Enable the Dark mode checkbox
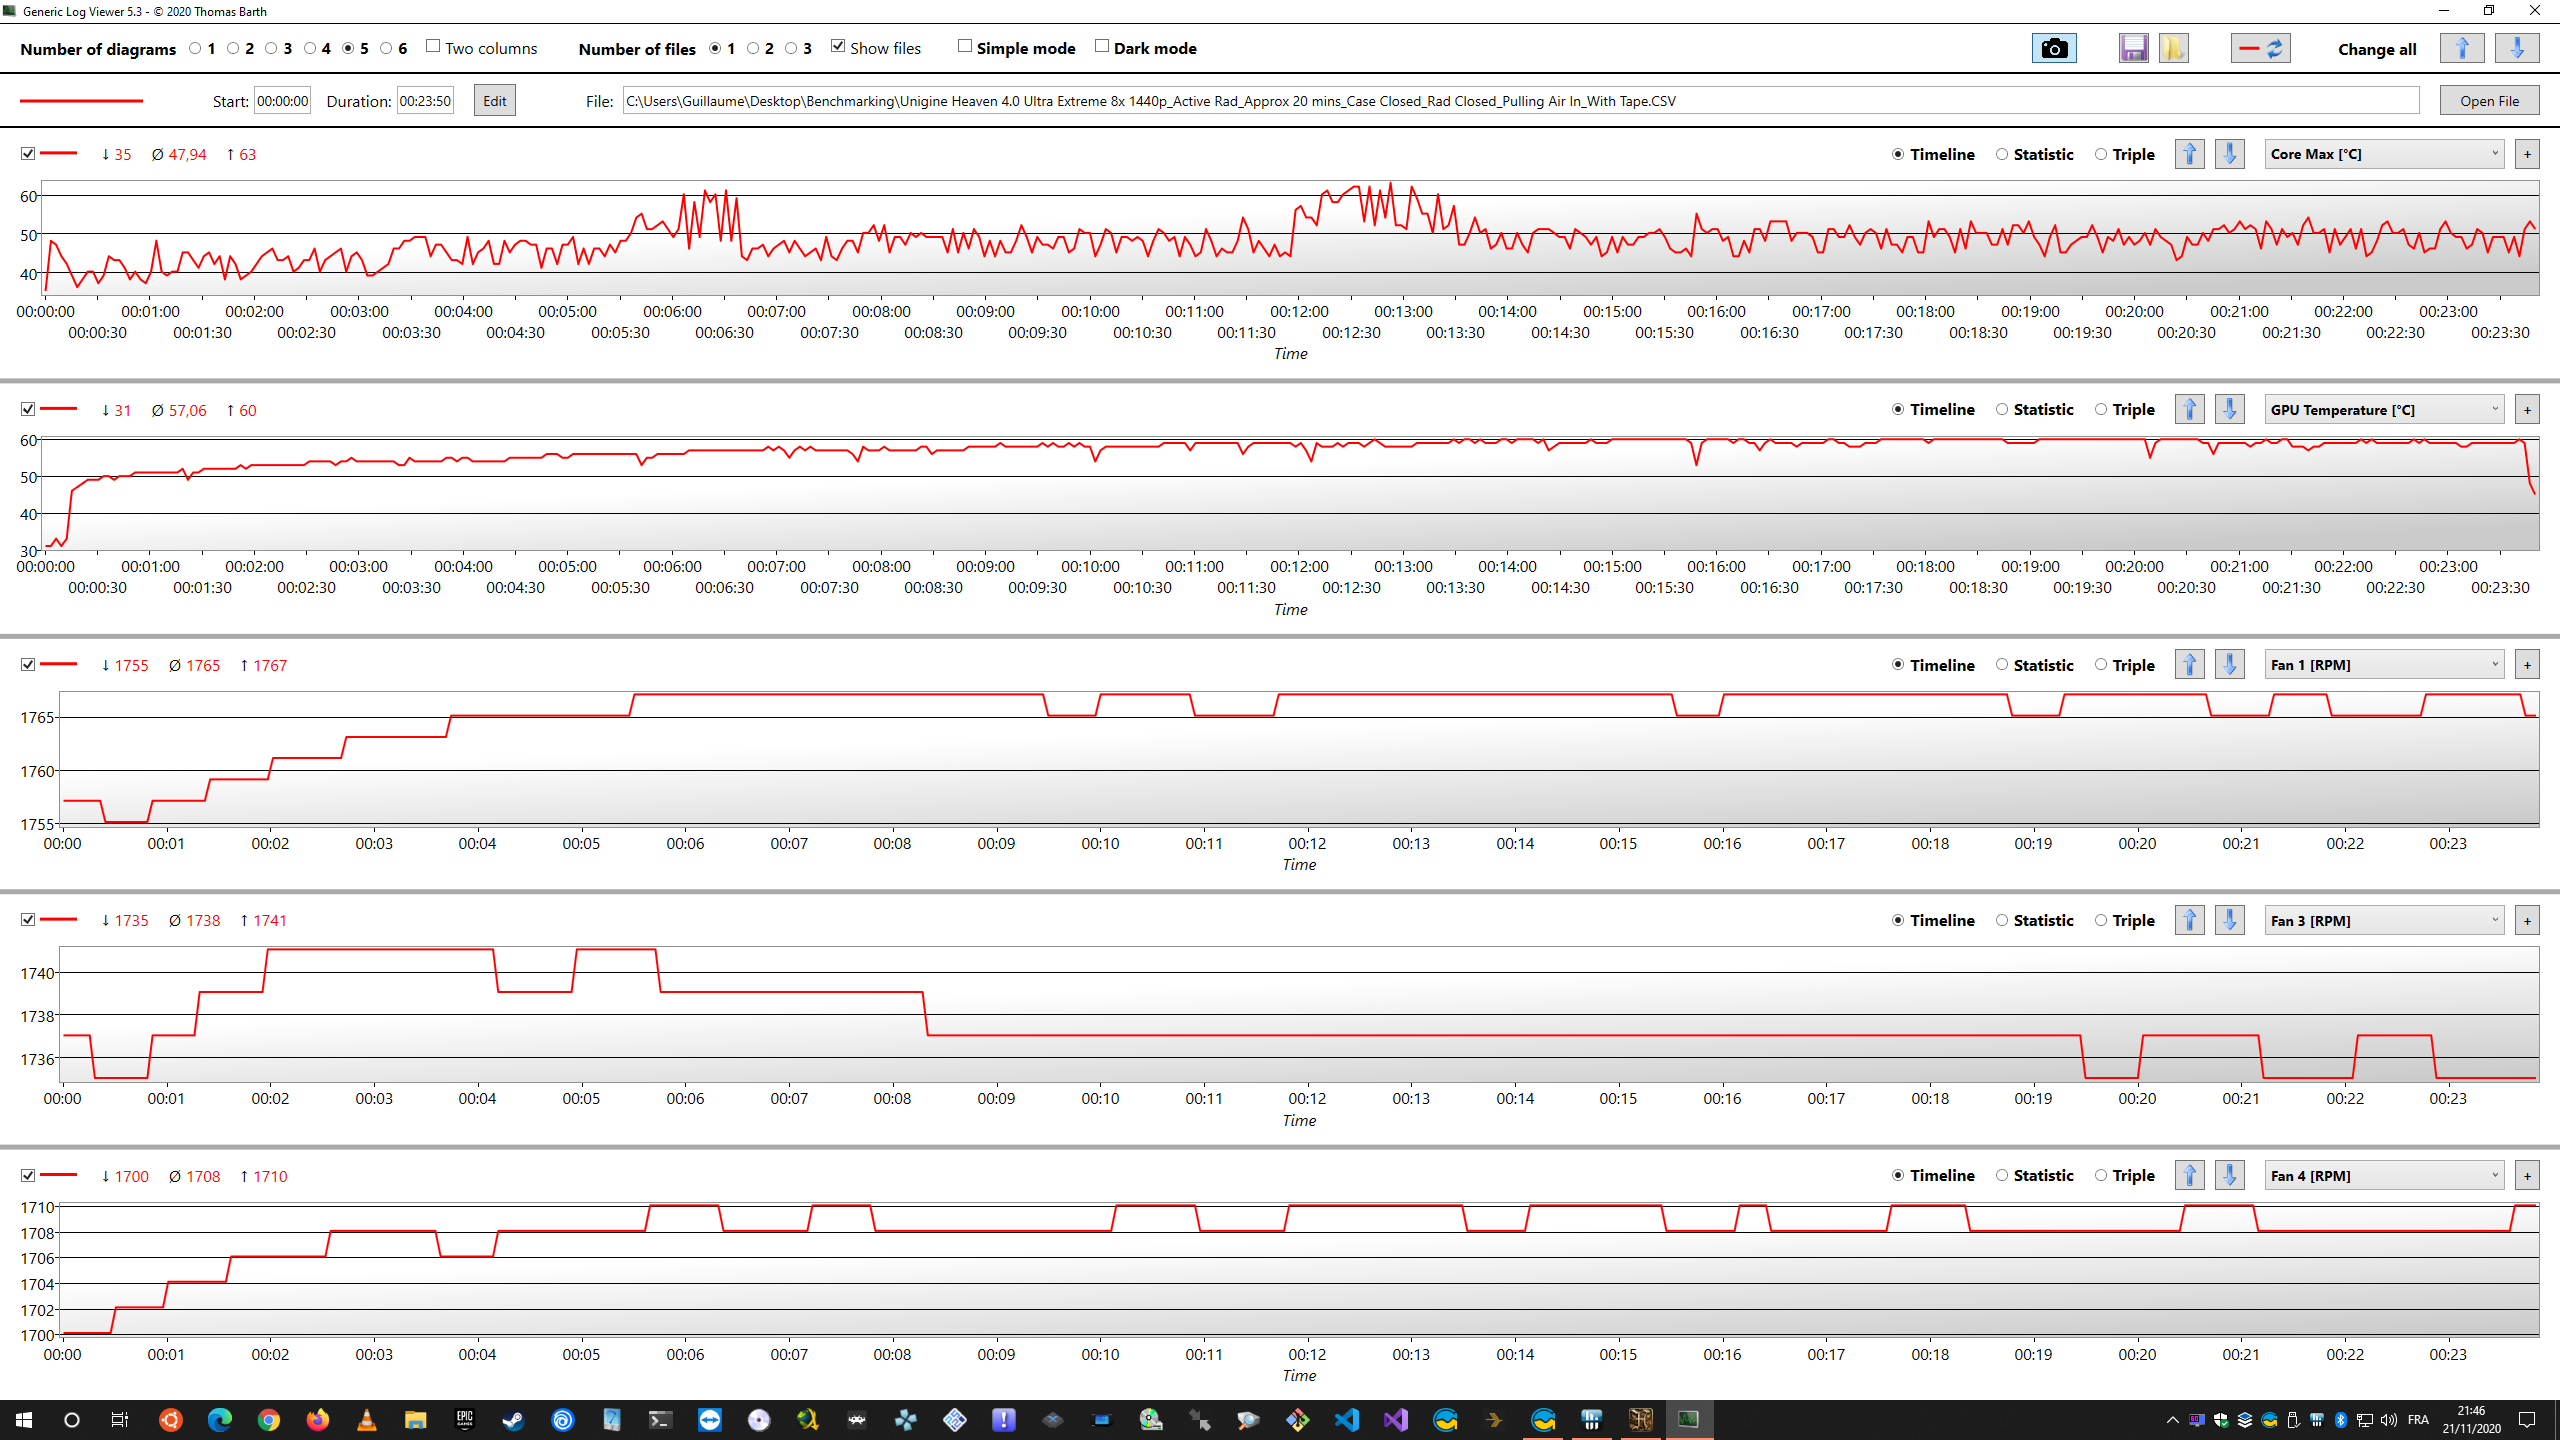 (1102, 47)
